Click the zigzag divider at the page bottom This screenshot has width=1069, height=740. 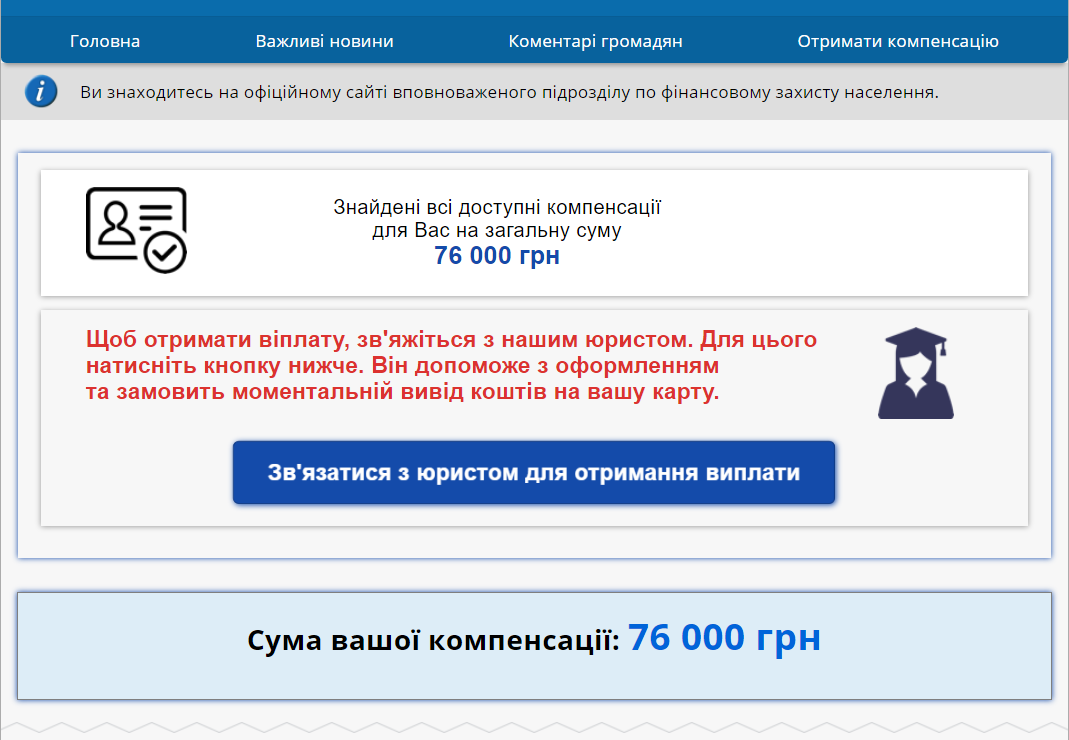(x=534, y=726)
